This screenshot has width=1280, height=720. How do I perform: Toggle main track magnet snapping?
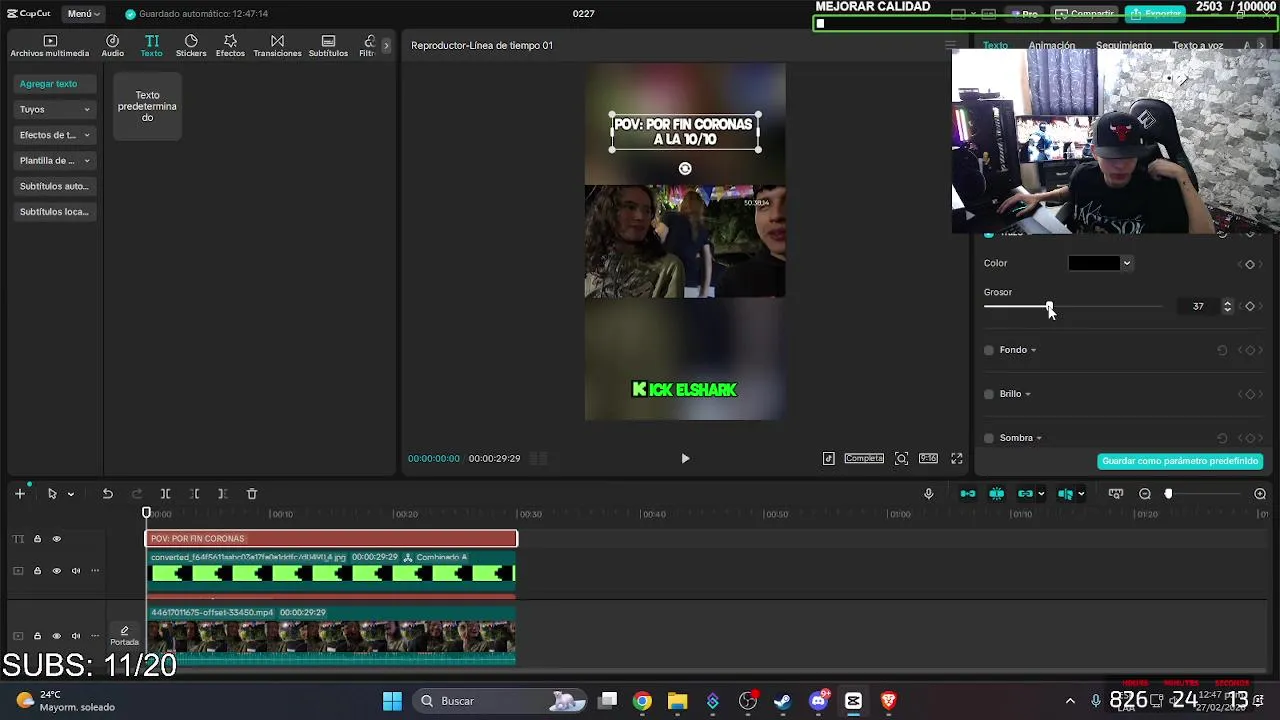tap(968, 494)
